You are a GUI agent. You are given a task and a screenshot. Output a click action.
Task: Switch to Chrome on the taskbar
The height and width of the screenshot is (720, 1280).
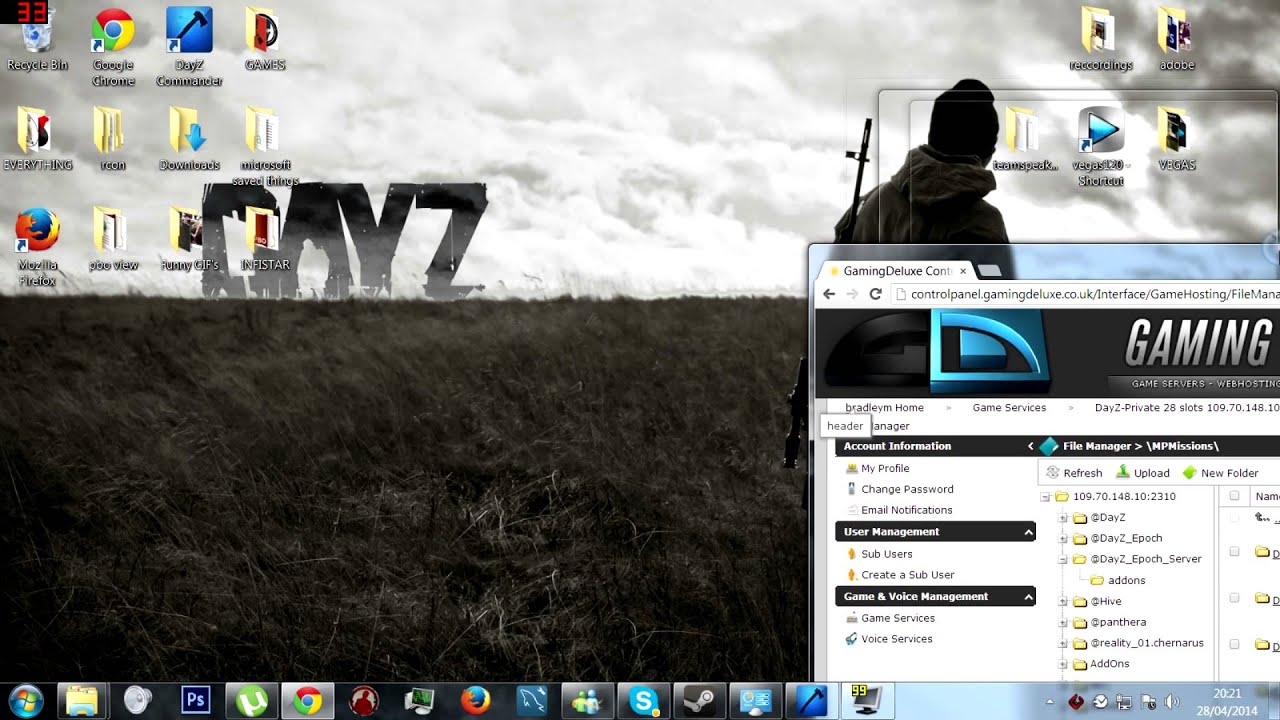click(x=307, y=701)
